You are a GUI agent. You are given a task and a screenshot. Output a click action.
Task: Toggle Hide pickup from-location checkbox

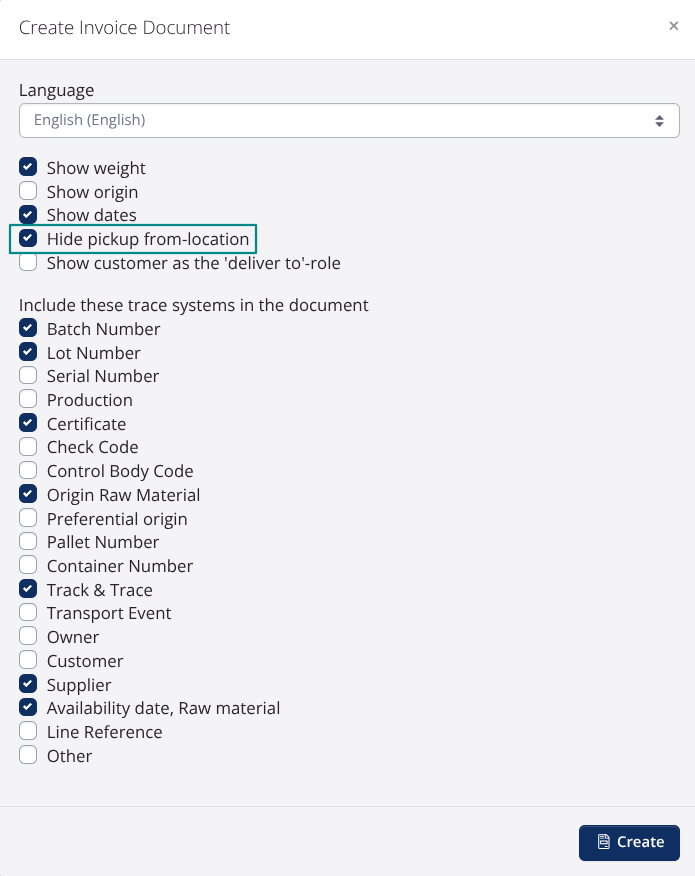[x=28, y=239]
